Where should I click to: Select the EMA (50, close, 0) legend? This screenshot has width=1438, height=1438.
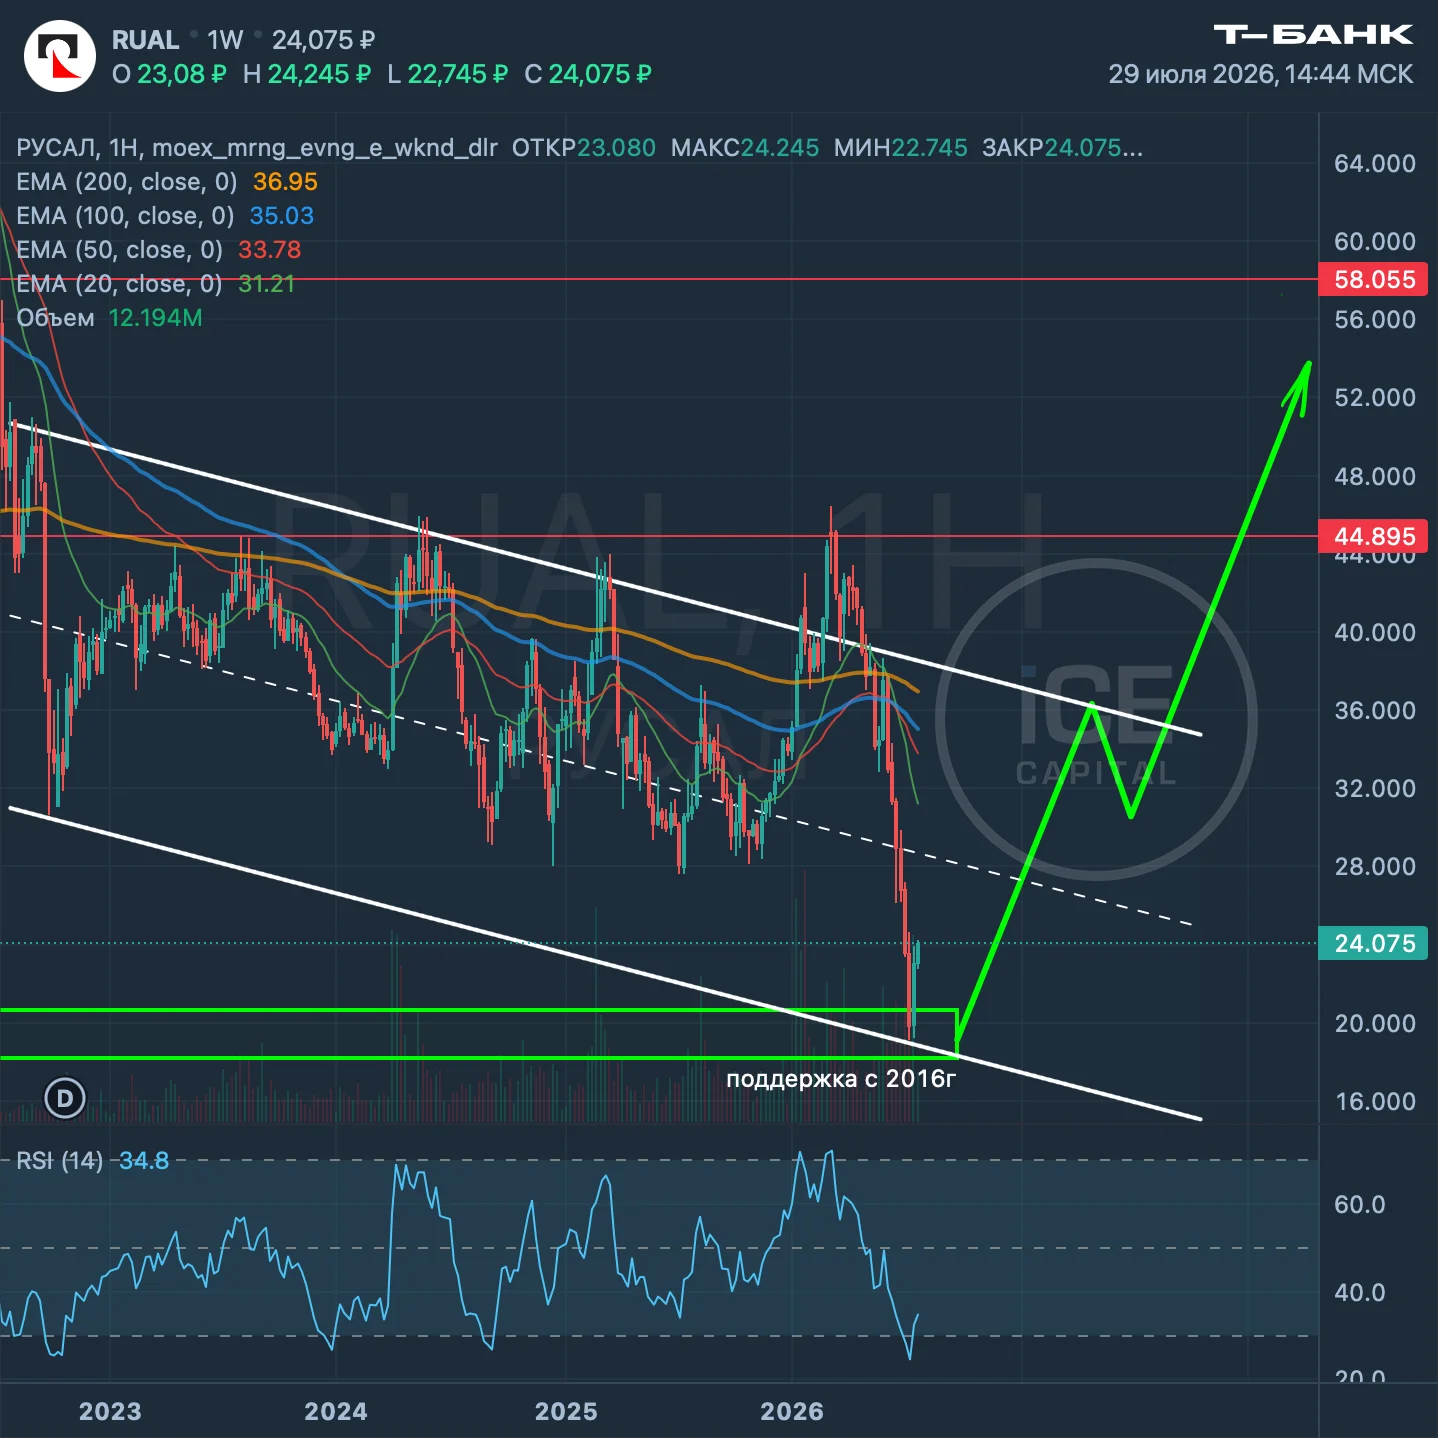[158, 250]
